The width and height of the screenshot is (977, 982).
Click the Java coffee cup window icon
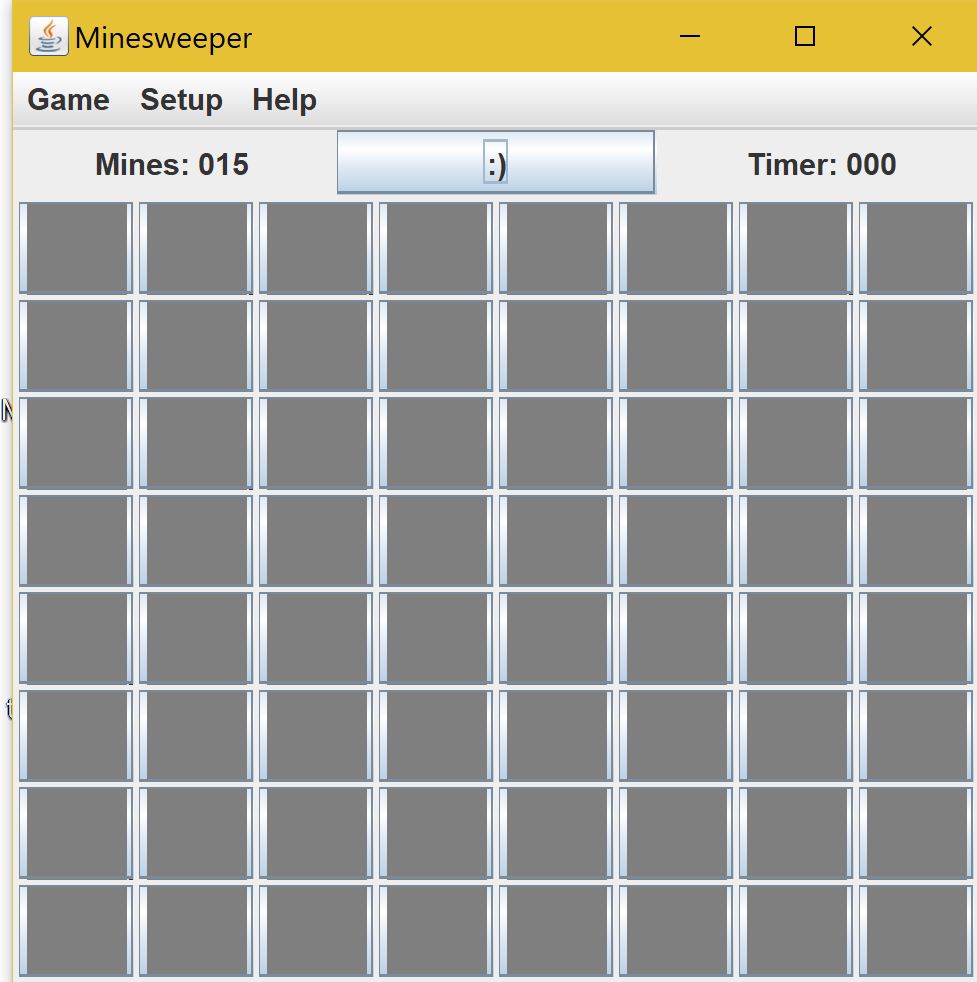[49, 36]
